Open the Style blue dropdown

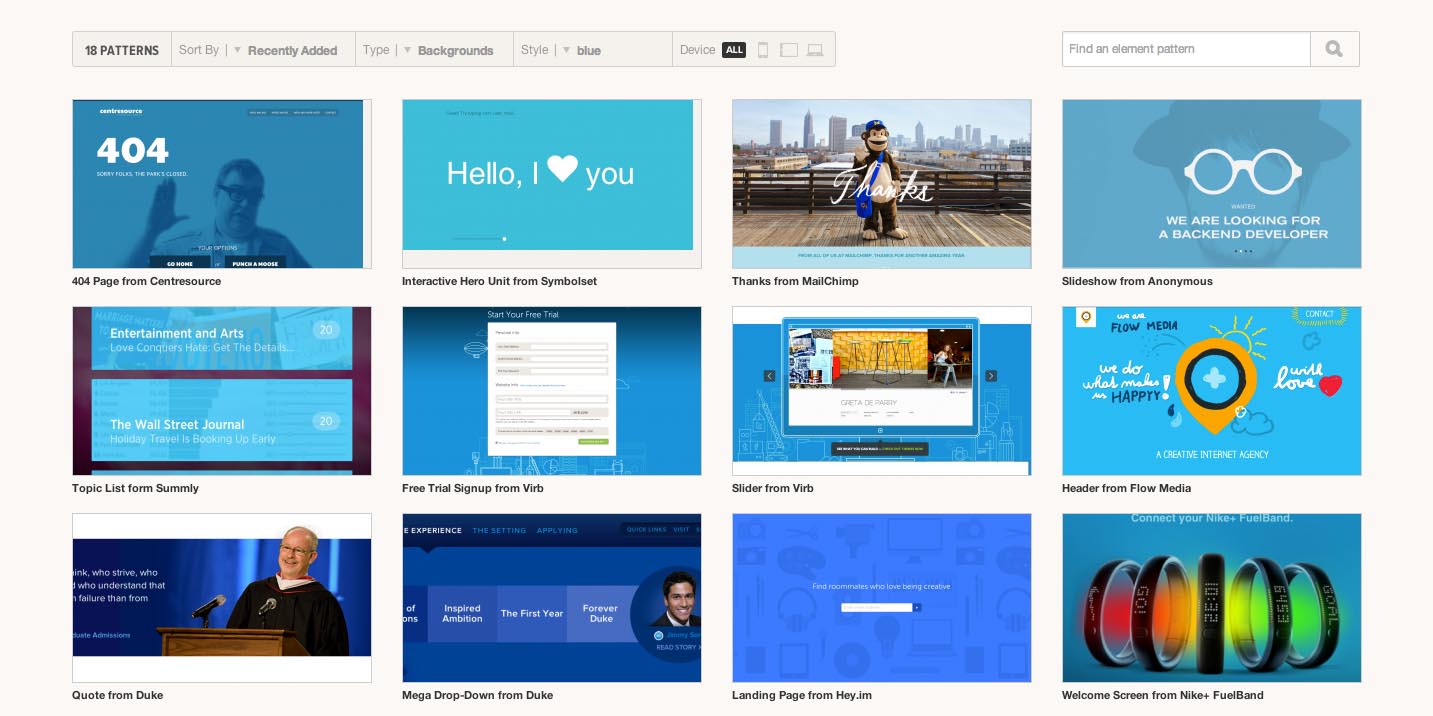pos(592,50)
